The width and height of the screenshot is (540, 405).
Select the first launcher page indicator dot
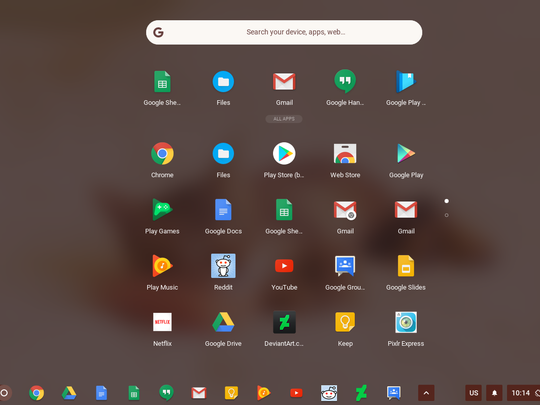[447, 201]
